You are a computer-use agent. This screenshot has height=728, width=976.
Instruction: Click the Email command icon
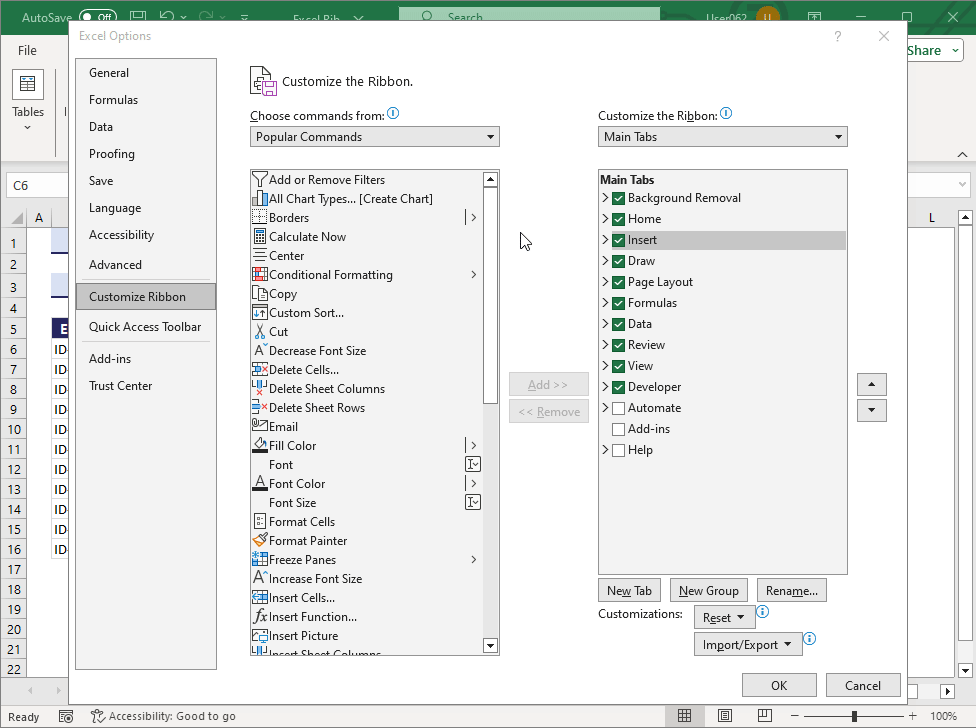coord(260,426)
